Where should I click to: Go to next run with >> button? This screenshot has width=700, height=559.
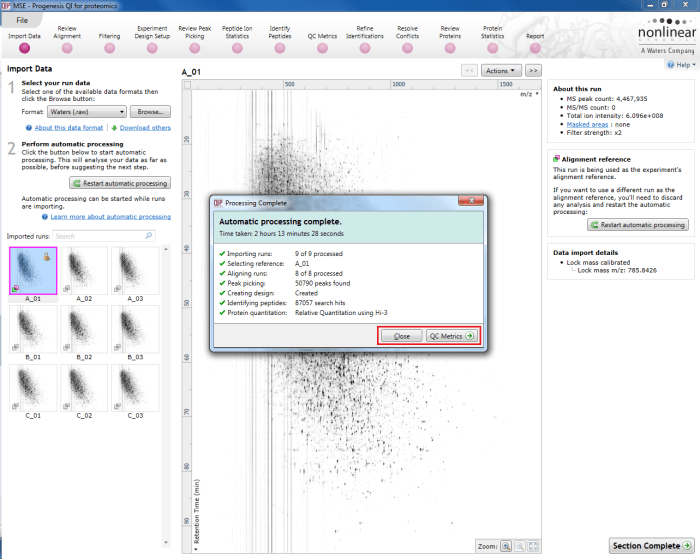pos(533,71)
